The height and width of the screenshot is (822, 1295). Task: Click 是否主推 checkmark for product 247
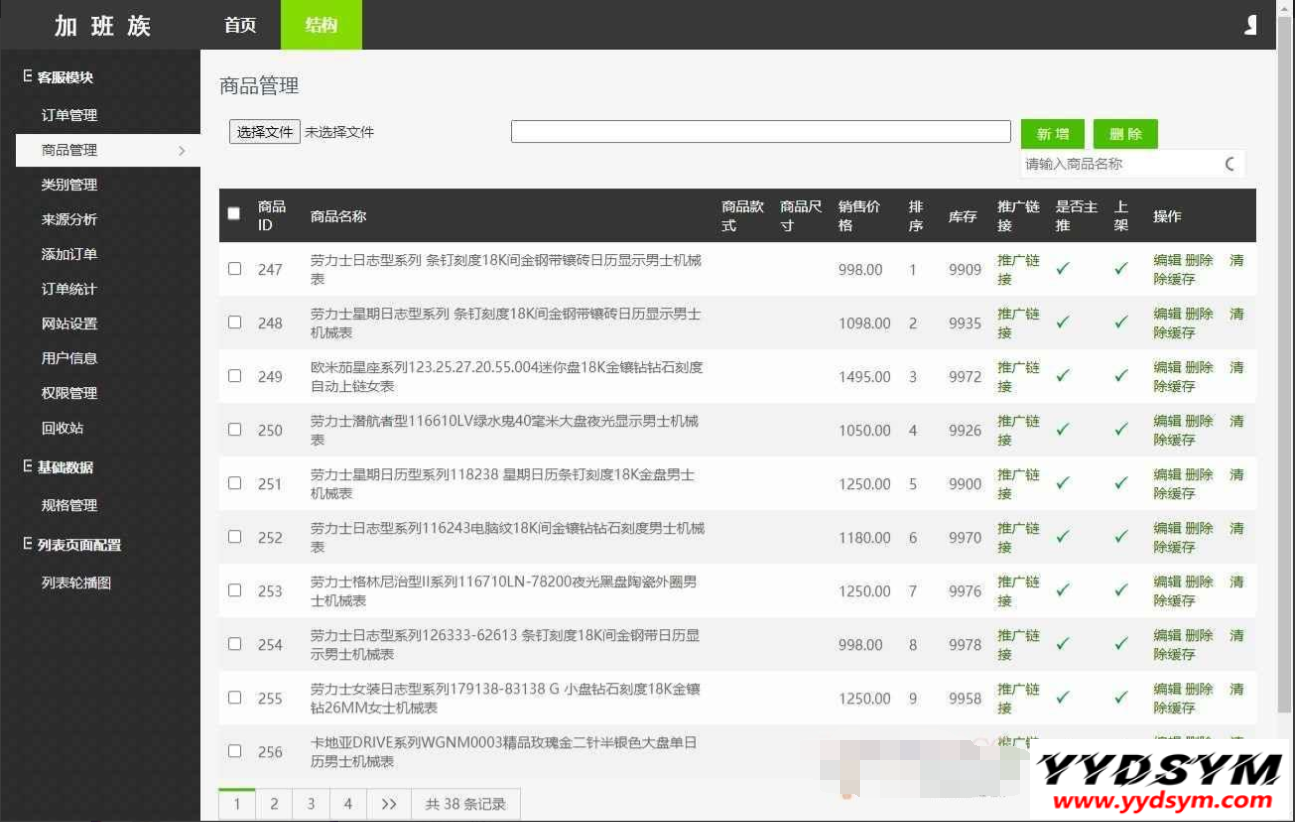click(x=1063, y=269)
